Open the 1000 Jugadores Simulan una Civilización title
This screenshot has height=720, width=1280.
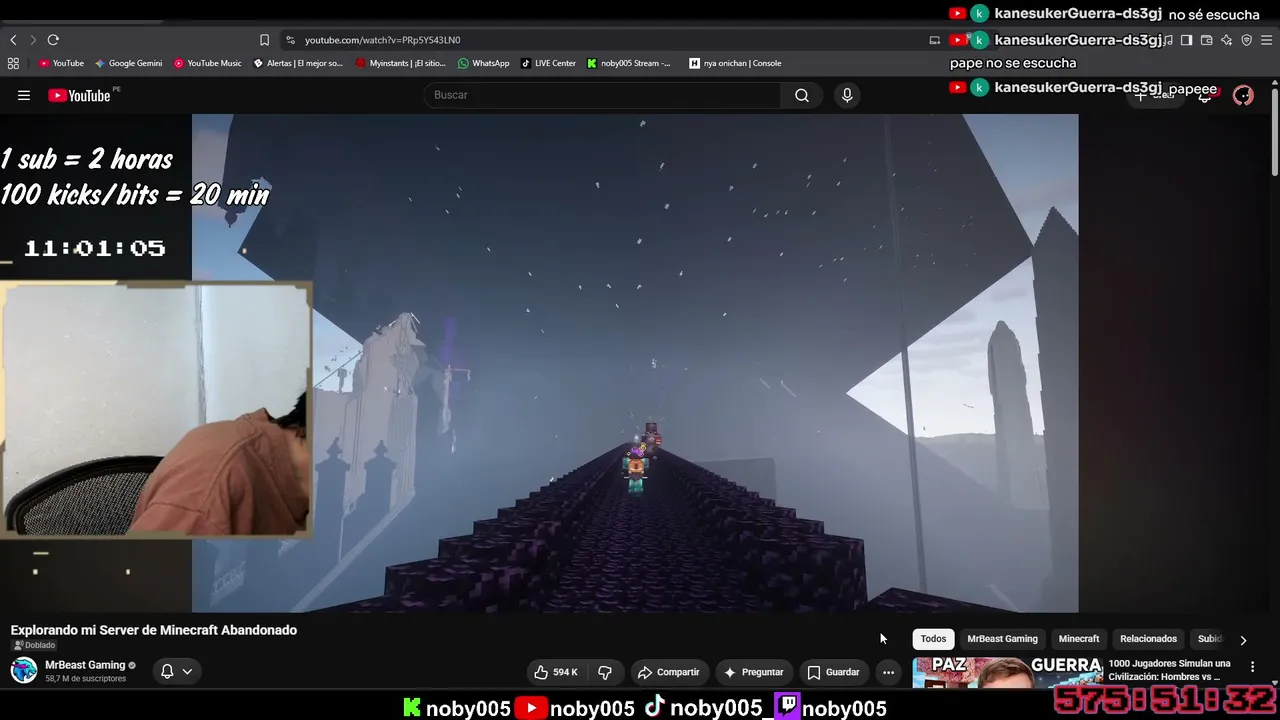(1170, 670)
